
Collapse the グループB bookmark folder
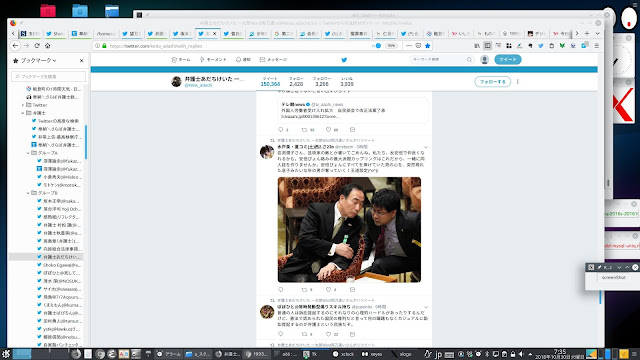[x=28, y=193]
